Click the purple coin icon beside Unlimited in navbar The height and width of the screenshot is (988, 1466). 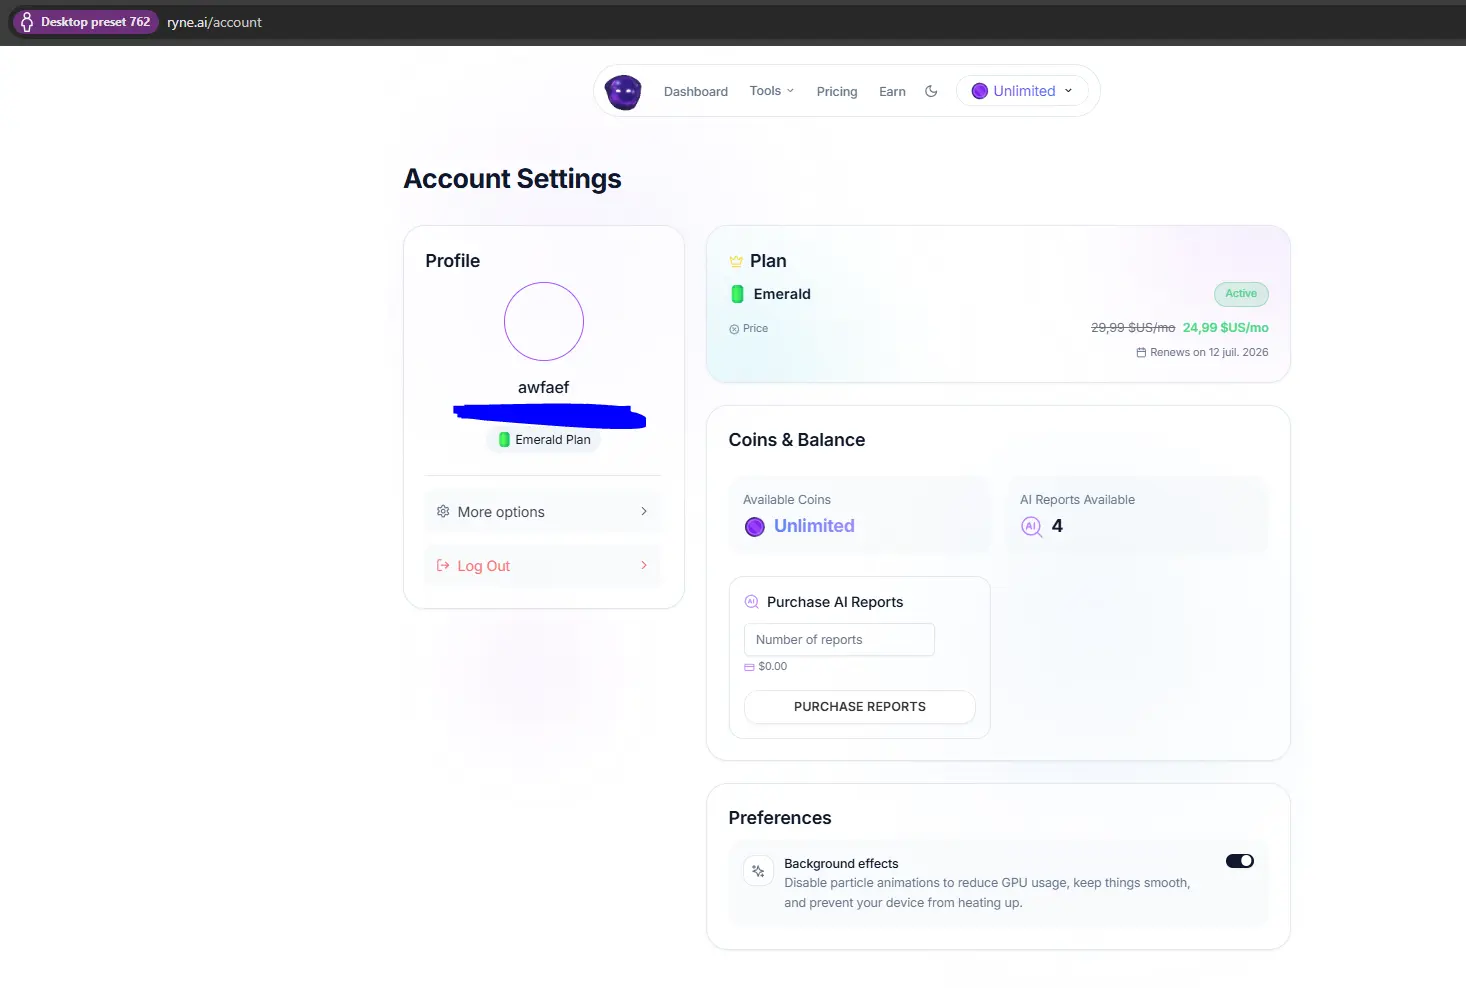[980, 91]
